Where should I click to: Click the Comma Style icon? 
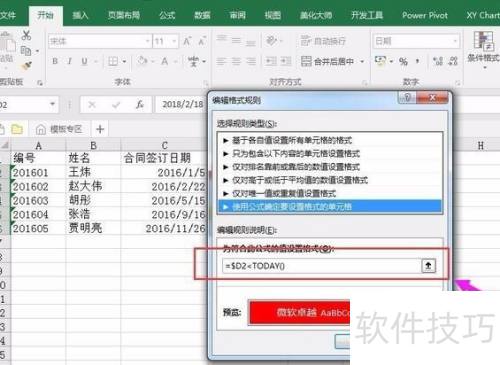(418, 61)
